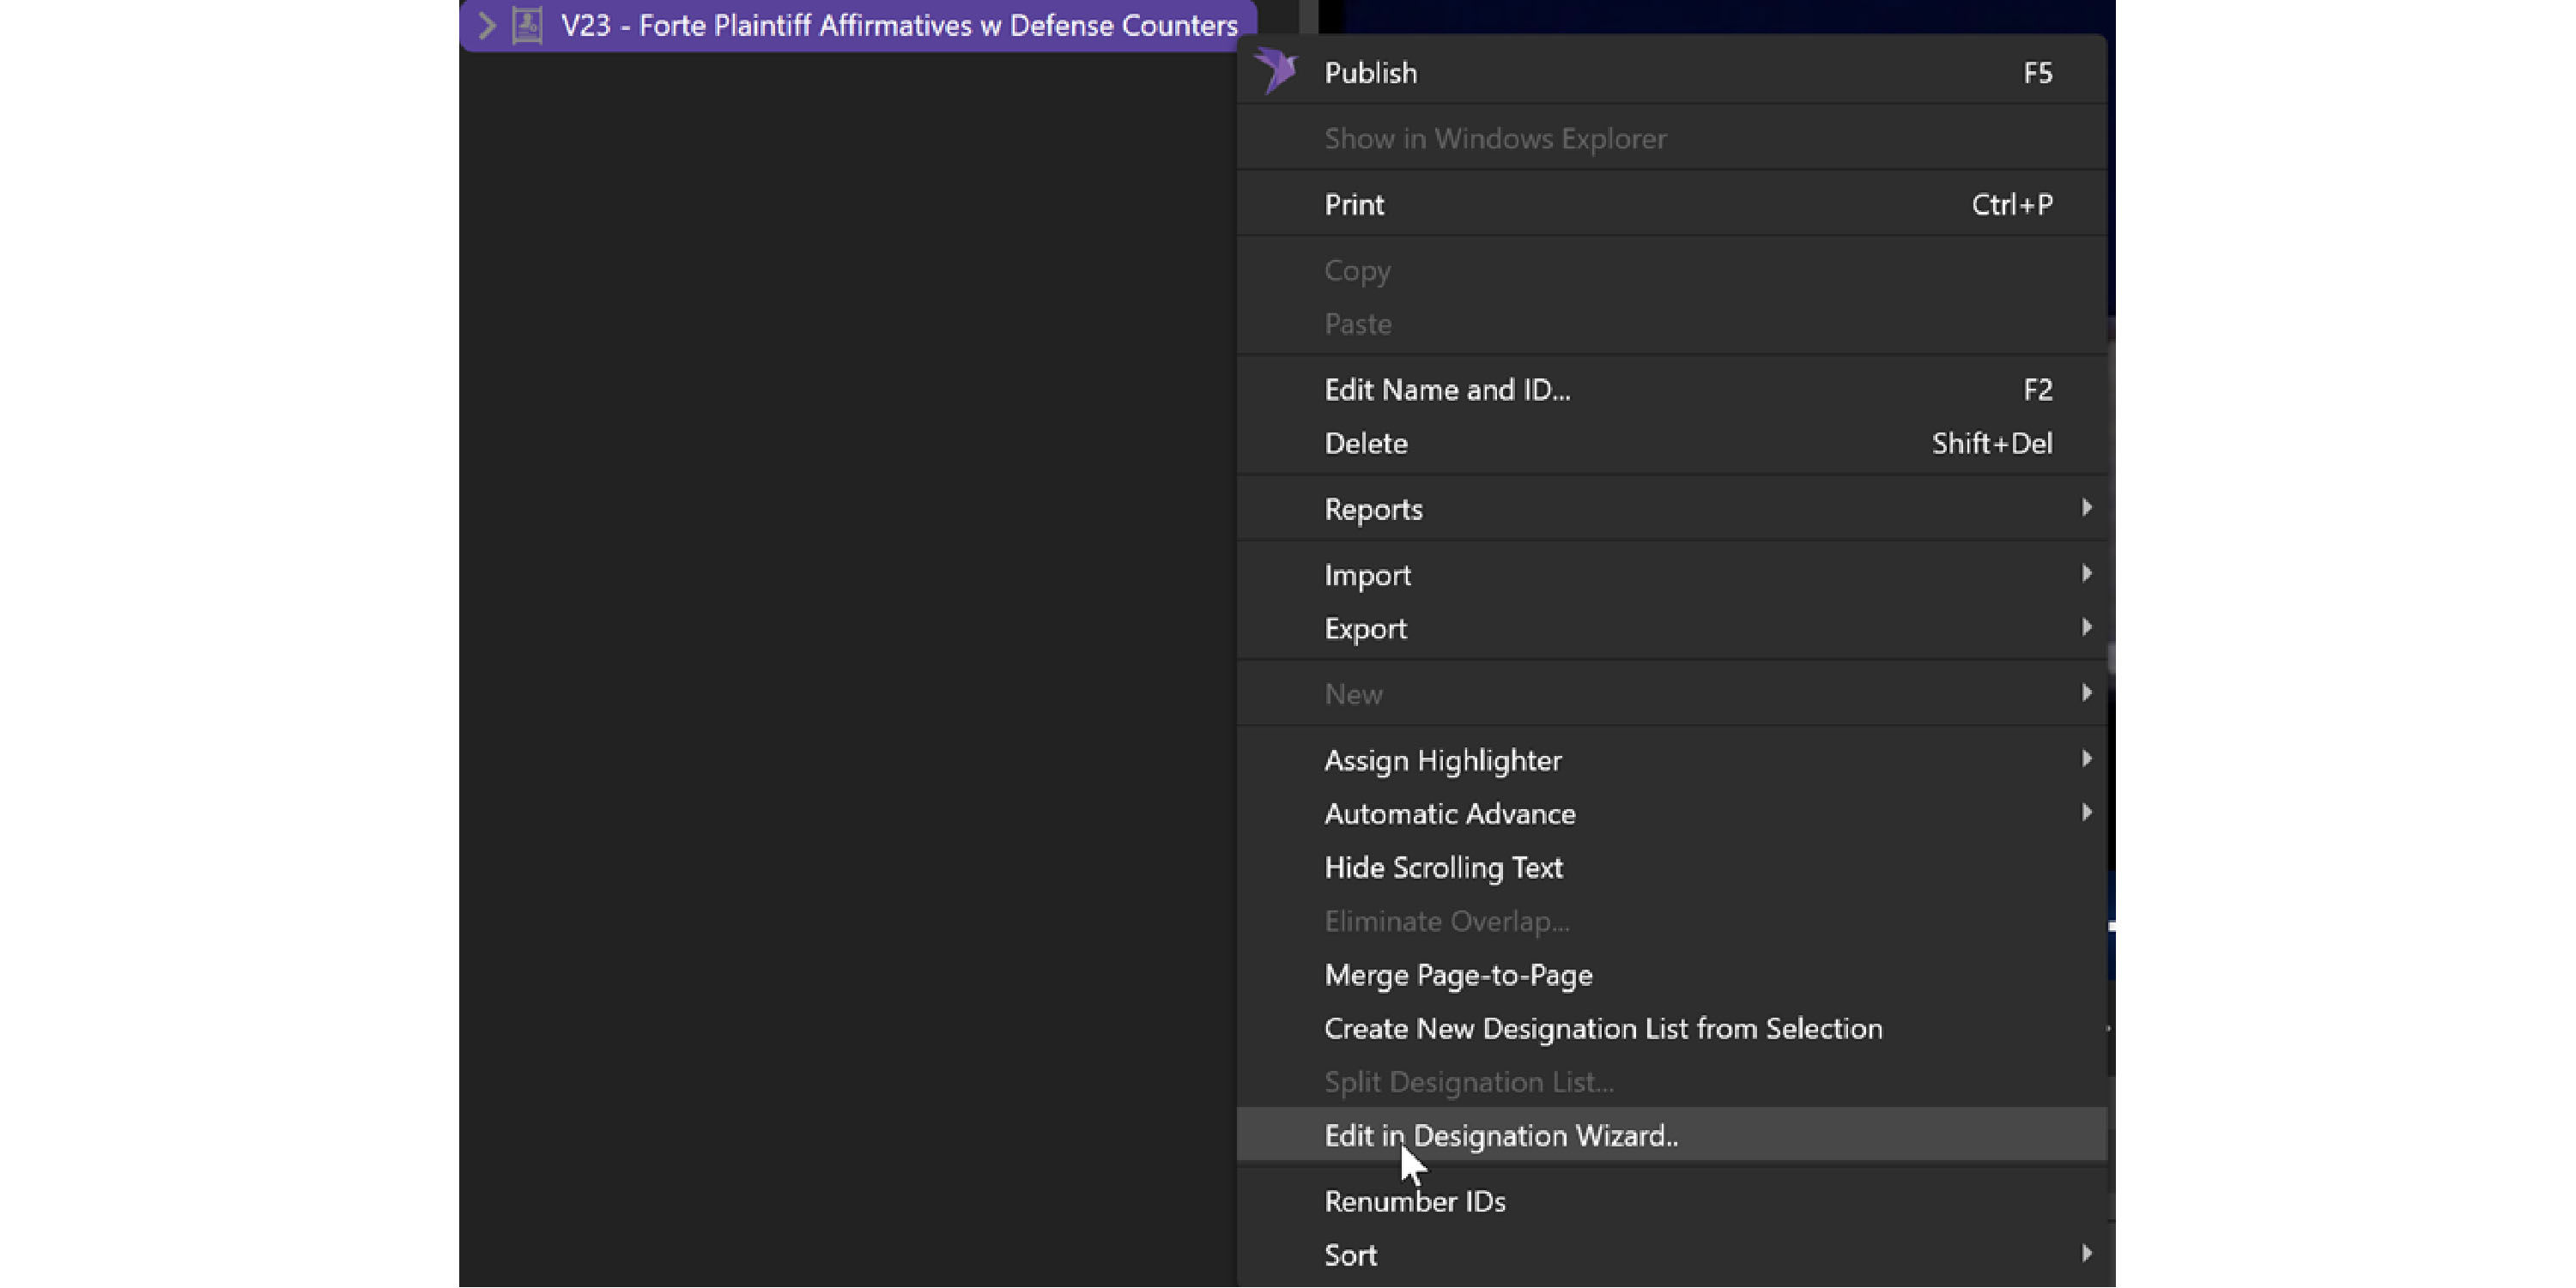2576x1288 pixels.
Task: Expand the Automatic Advance submenu
Action: tap(1449, 814)
